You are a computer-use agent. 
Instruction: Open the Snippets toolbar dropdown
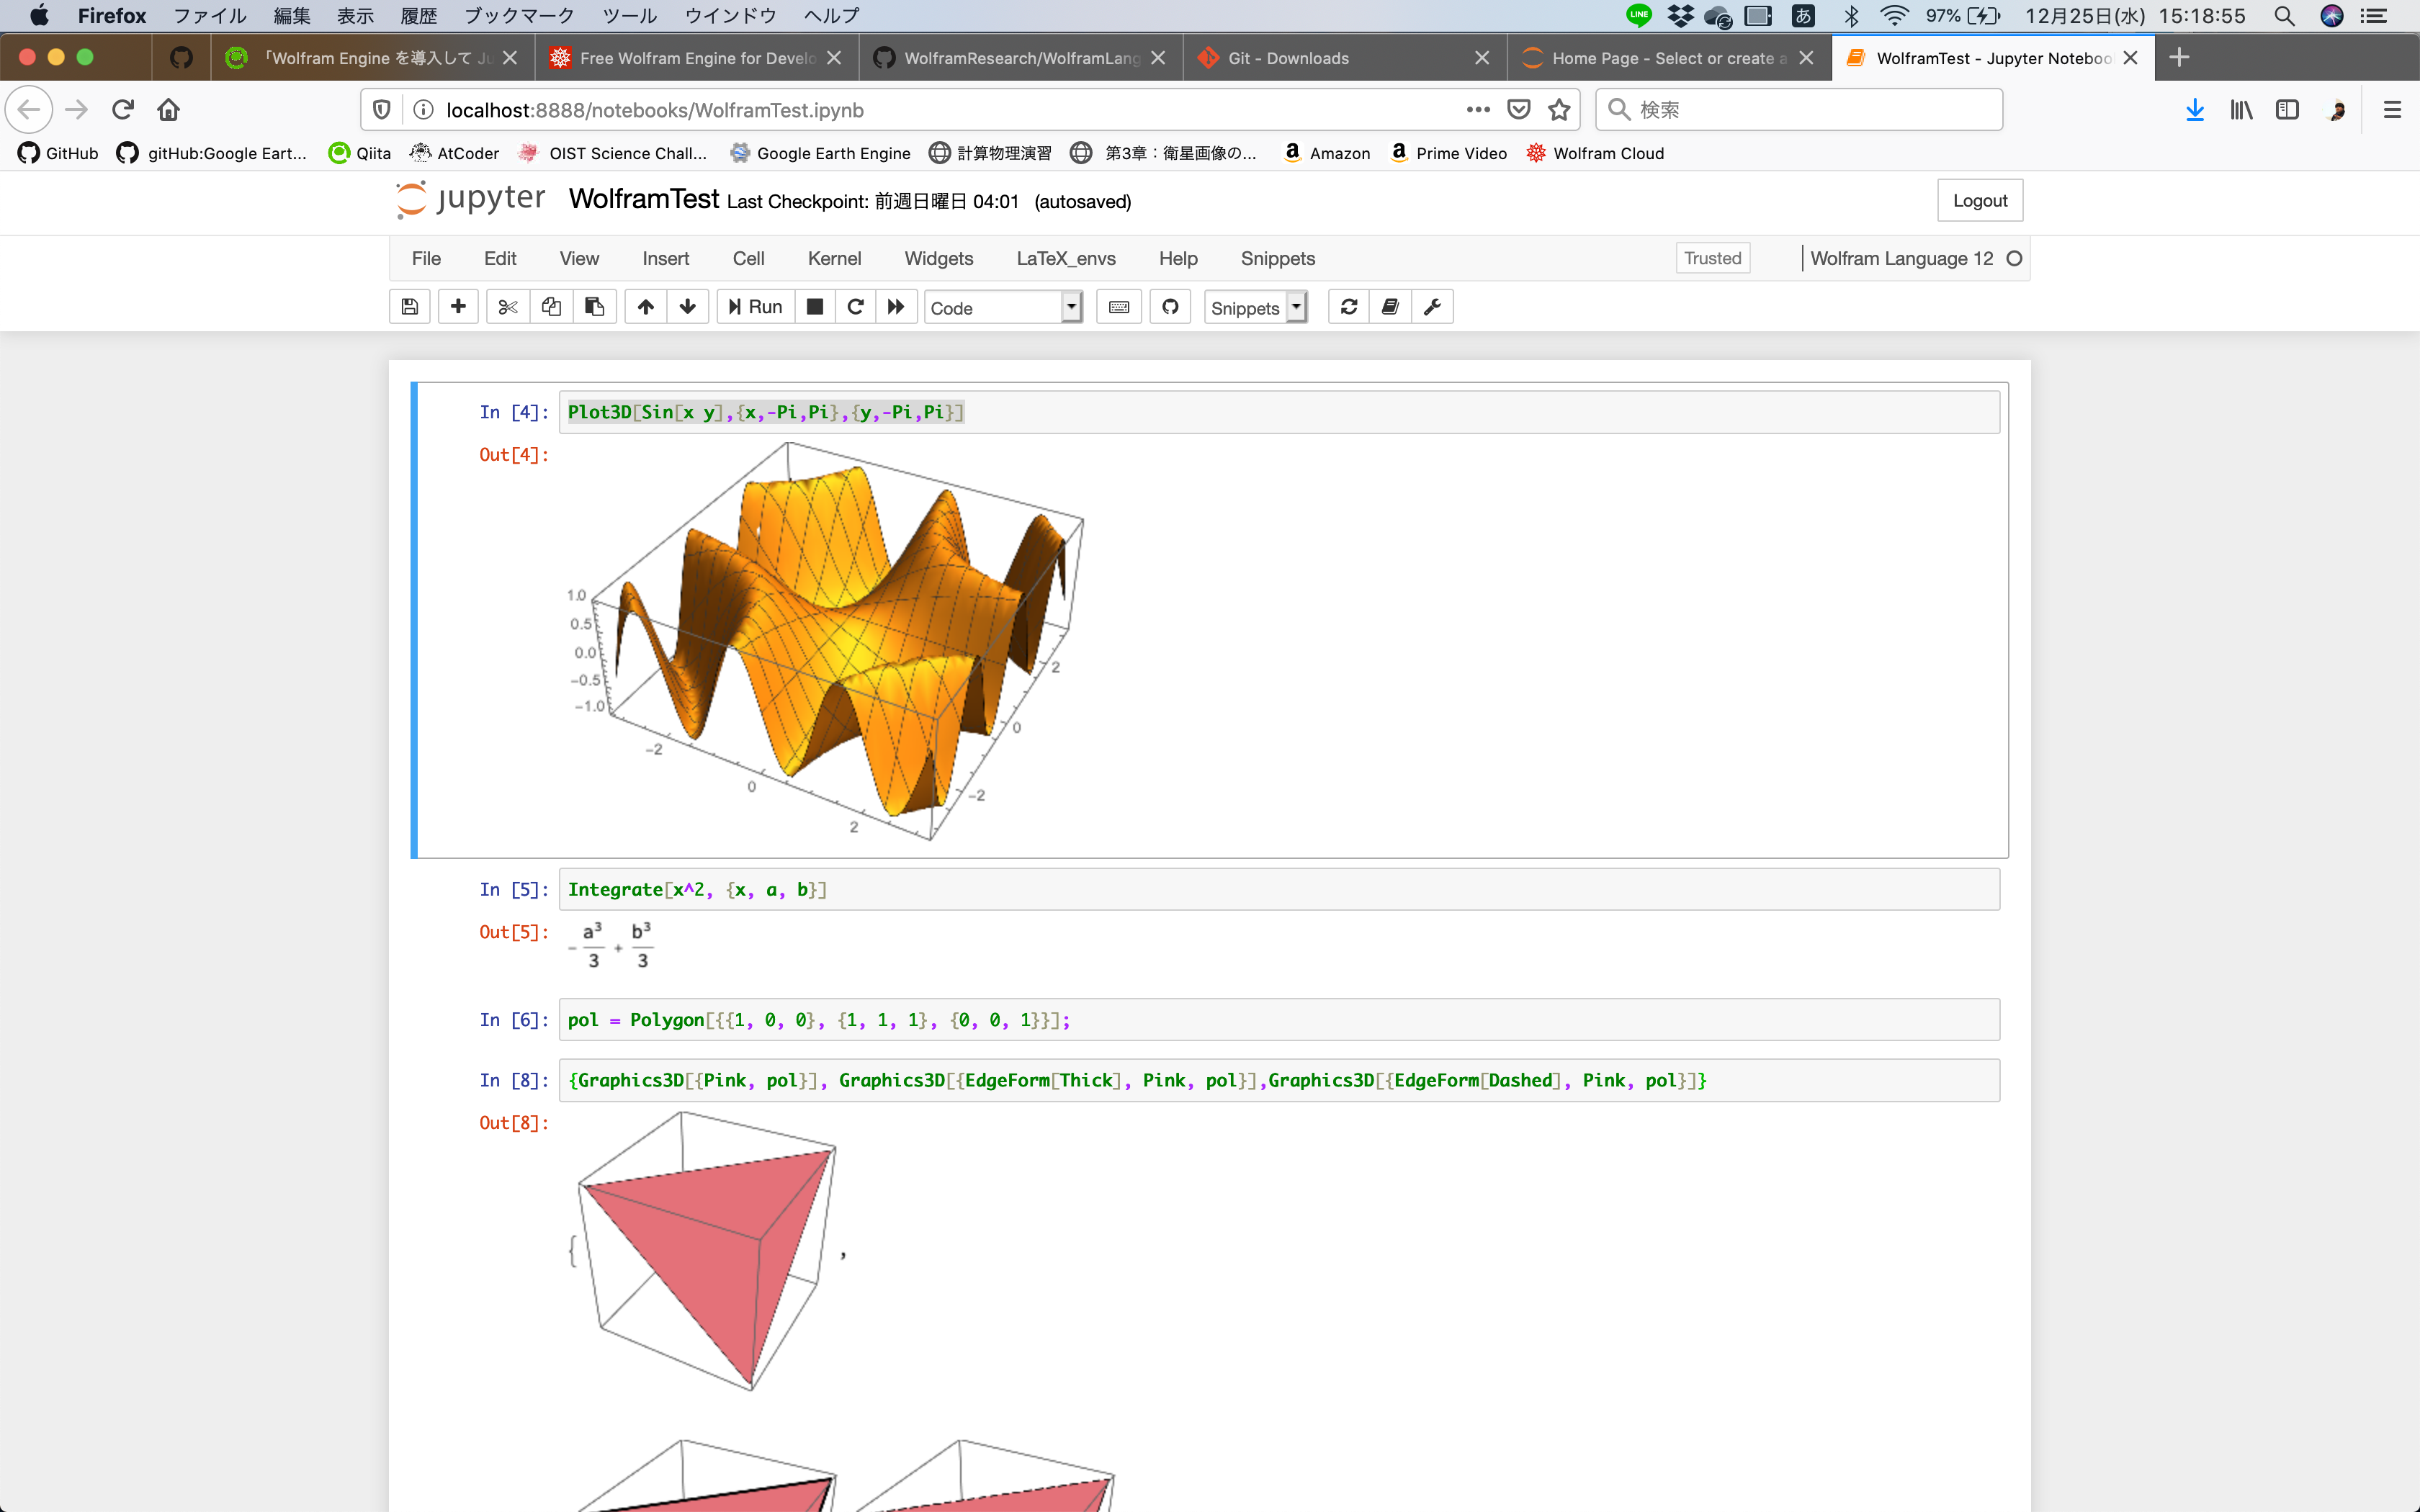[1255, 308]
